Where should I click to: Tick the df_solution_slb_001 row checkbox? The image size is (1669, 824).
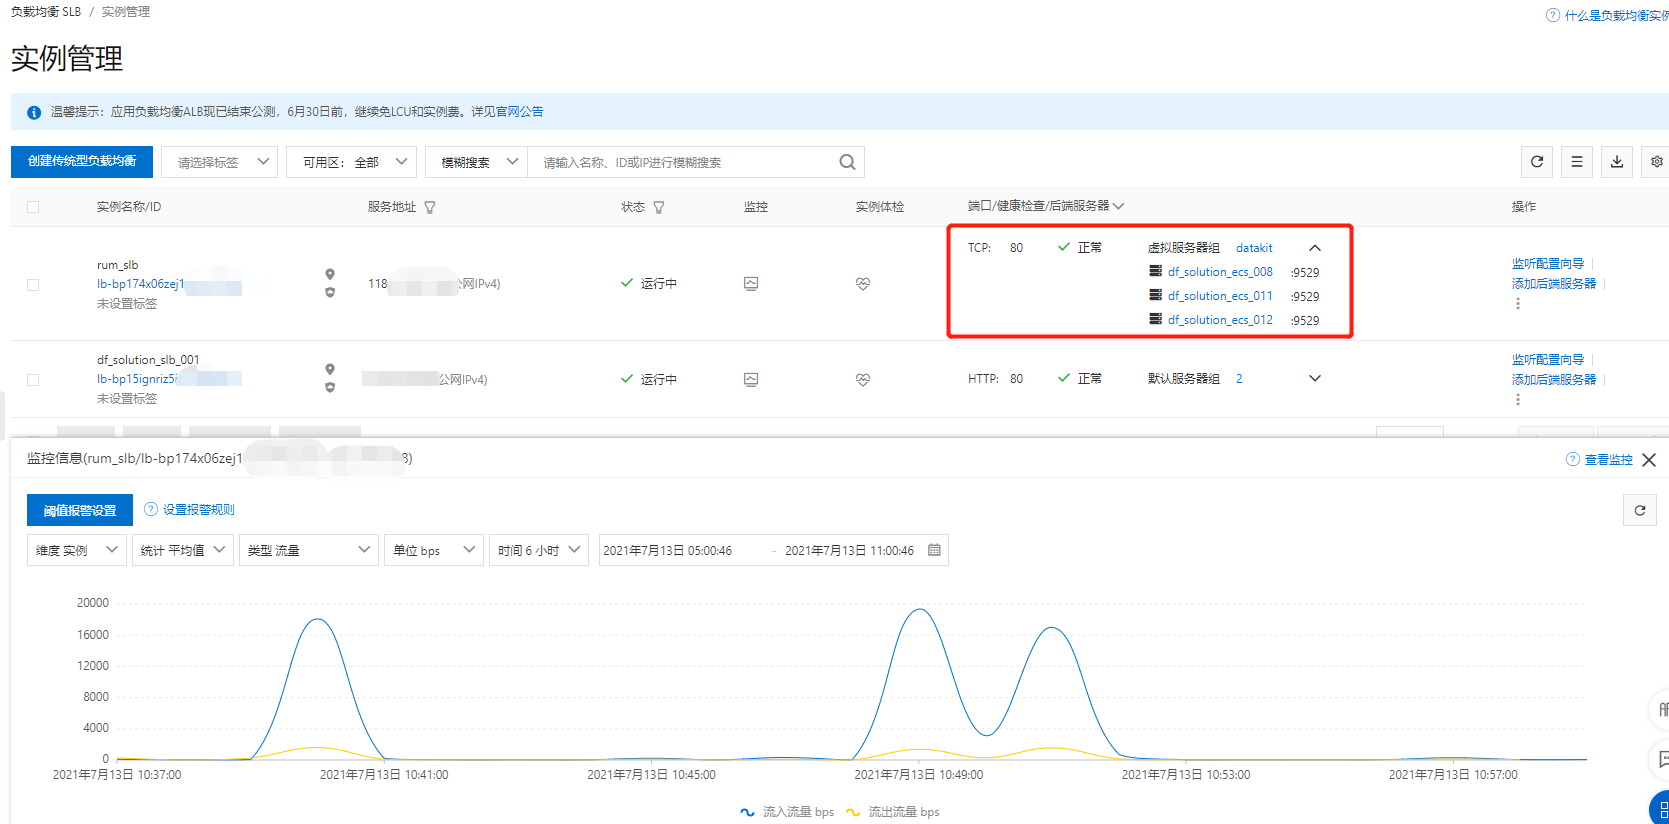tap(33, 380)
